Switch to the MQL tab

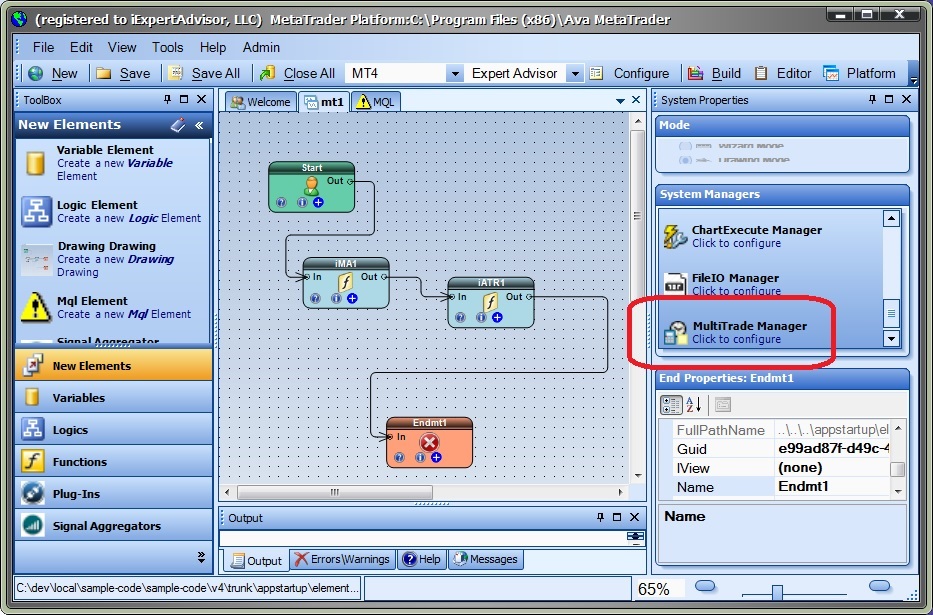[375, 102]
